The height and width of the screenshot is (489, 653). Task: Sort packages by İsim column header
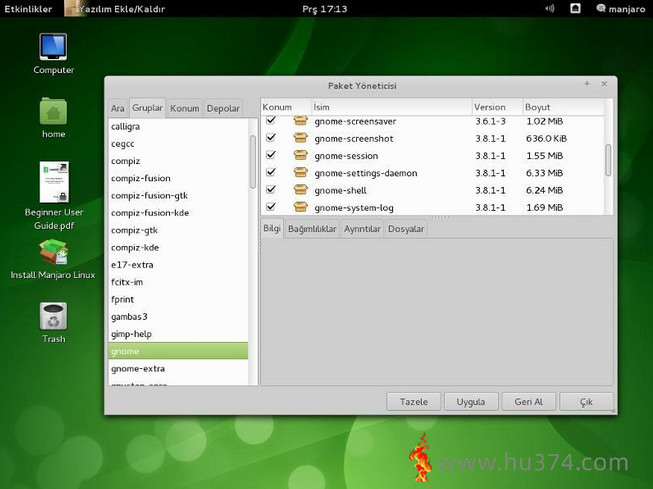coord(391,107)
